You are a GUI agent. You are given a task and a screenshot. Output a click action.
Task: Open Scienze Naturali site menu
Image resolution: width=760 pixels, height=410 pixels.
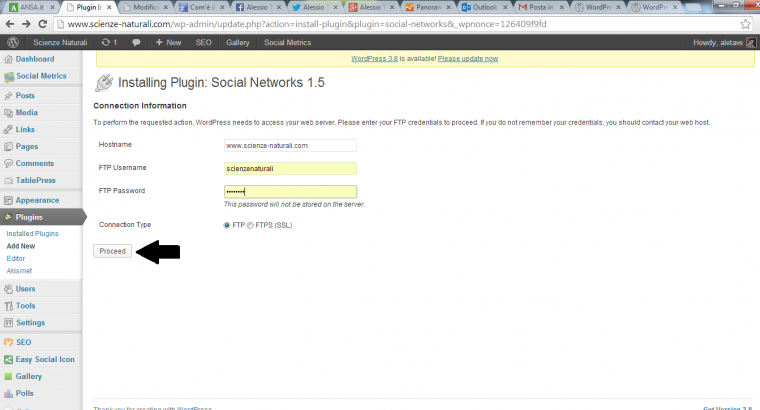pyautogui.click(x=60, y=43)
